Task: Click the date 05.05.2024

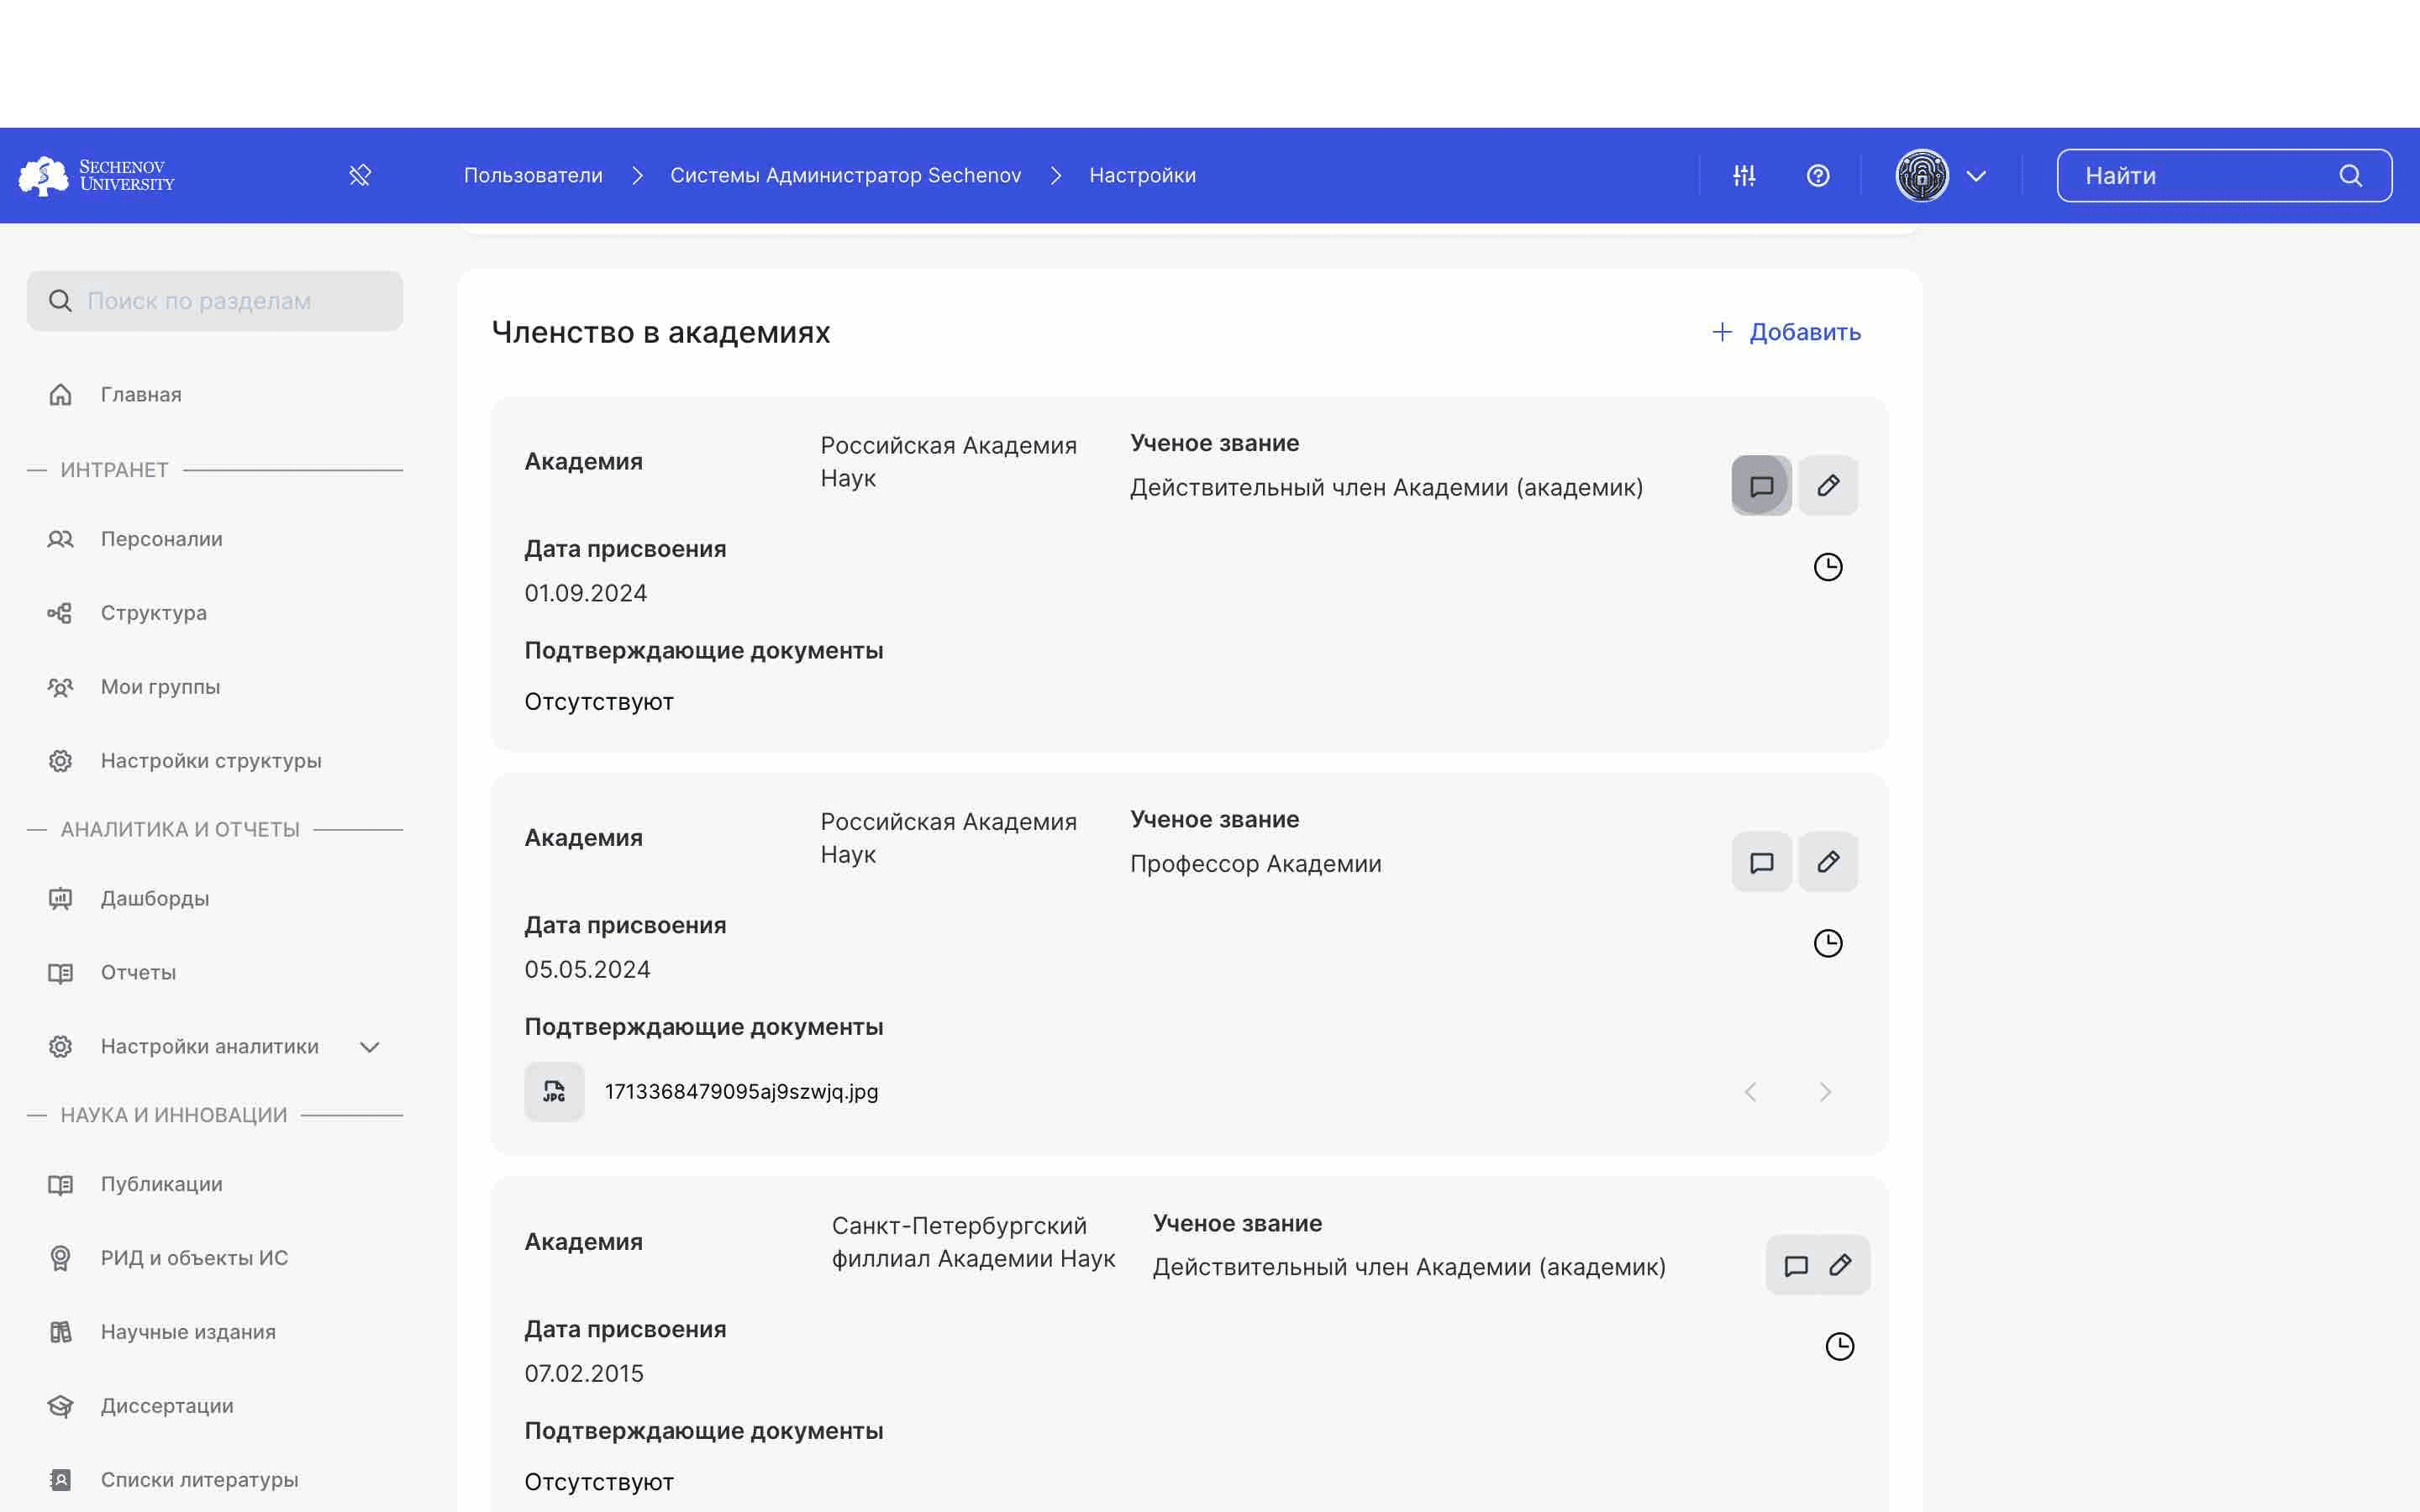Action: click(x=587, y=970)
